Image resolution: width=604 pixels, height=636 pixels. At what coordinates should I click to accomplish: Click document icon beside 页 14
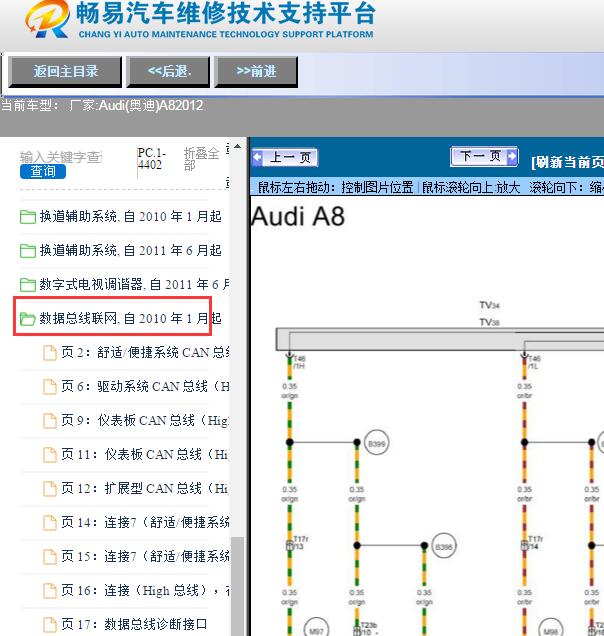[x=50, y=523]
